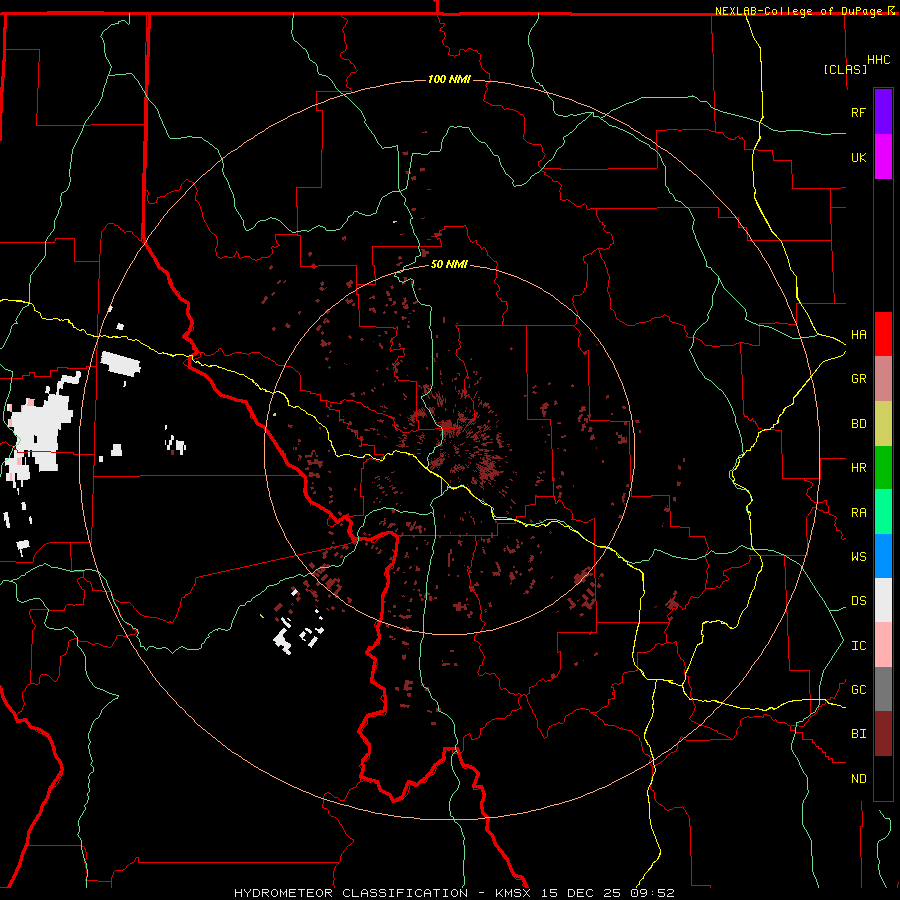The height and width of the screenshot is (900, 900).
Task: Click the "09:52" timestamp text
Action: [x=654, y=893]
